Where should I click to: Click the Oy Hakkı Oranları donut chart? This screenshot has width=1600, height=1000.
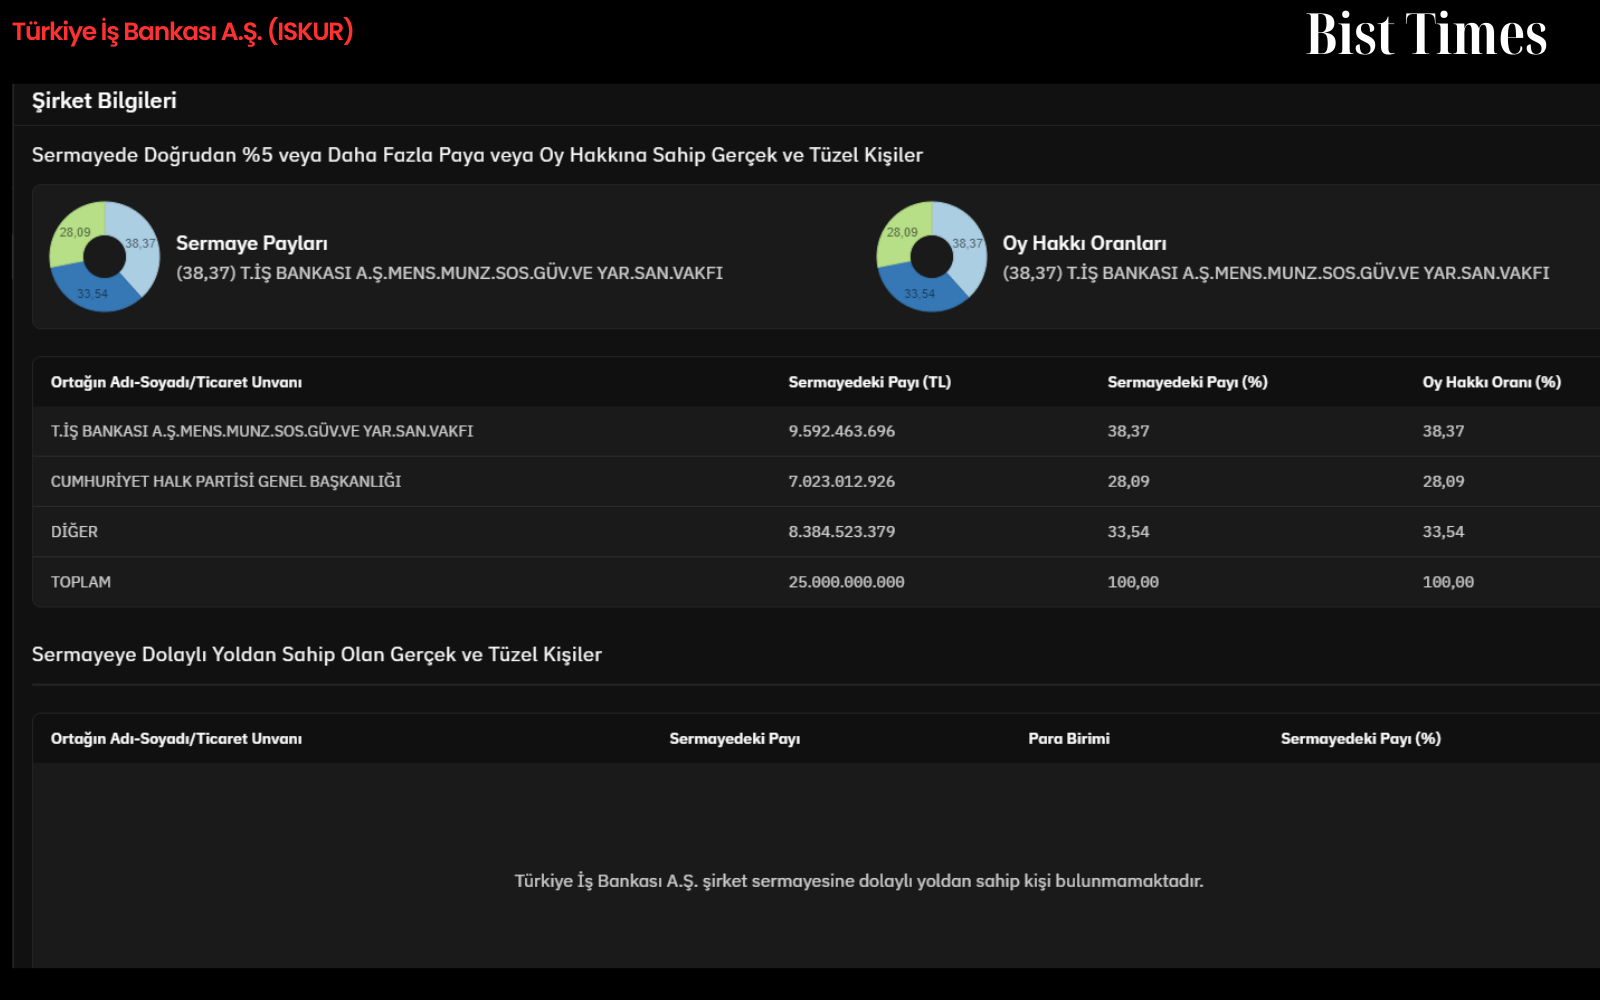click(932, 257)
